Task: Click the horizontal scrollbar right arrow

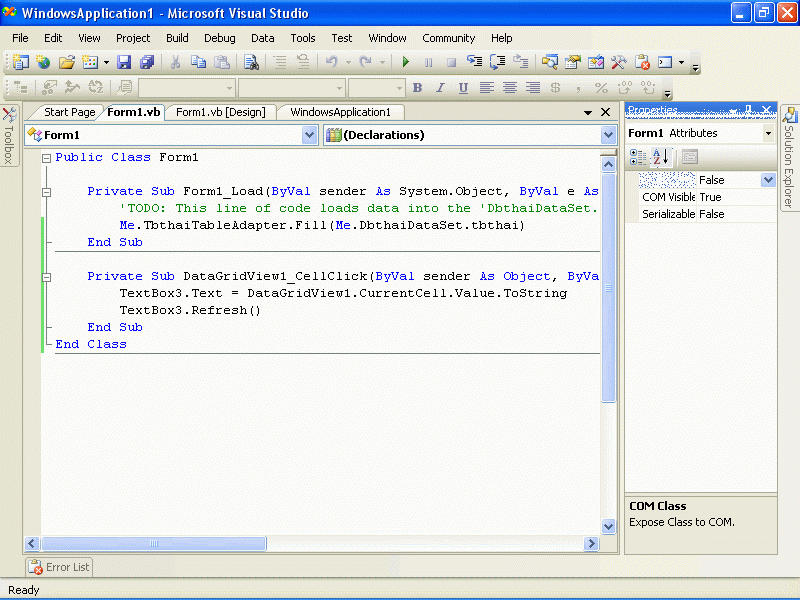Action: [x=591, y=544]
